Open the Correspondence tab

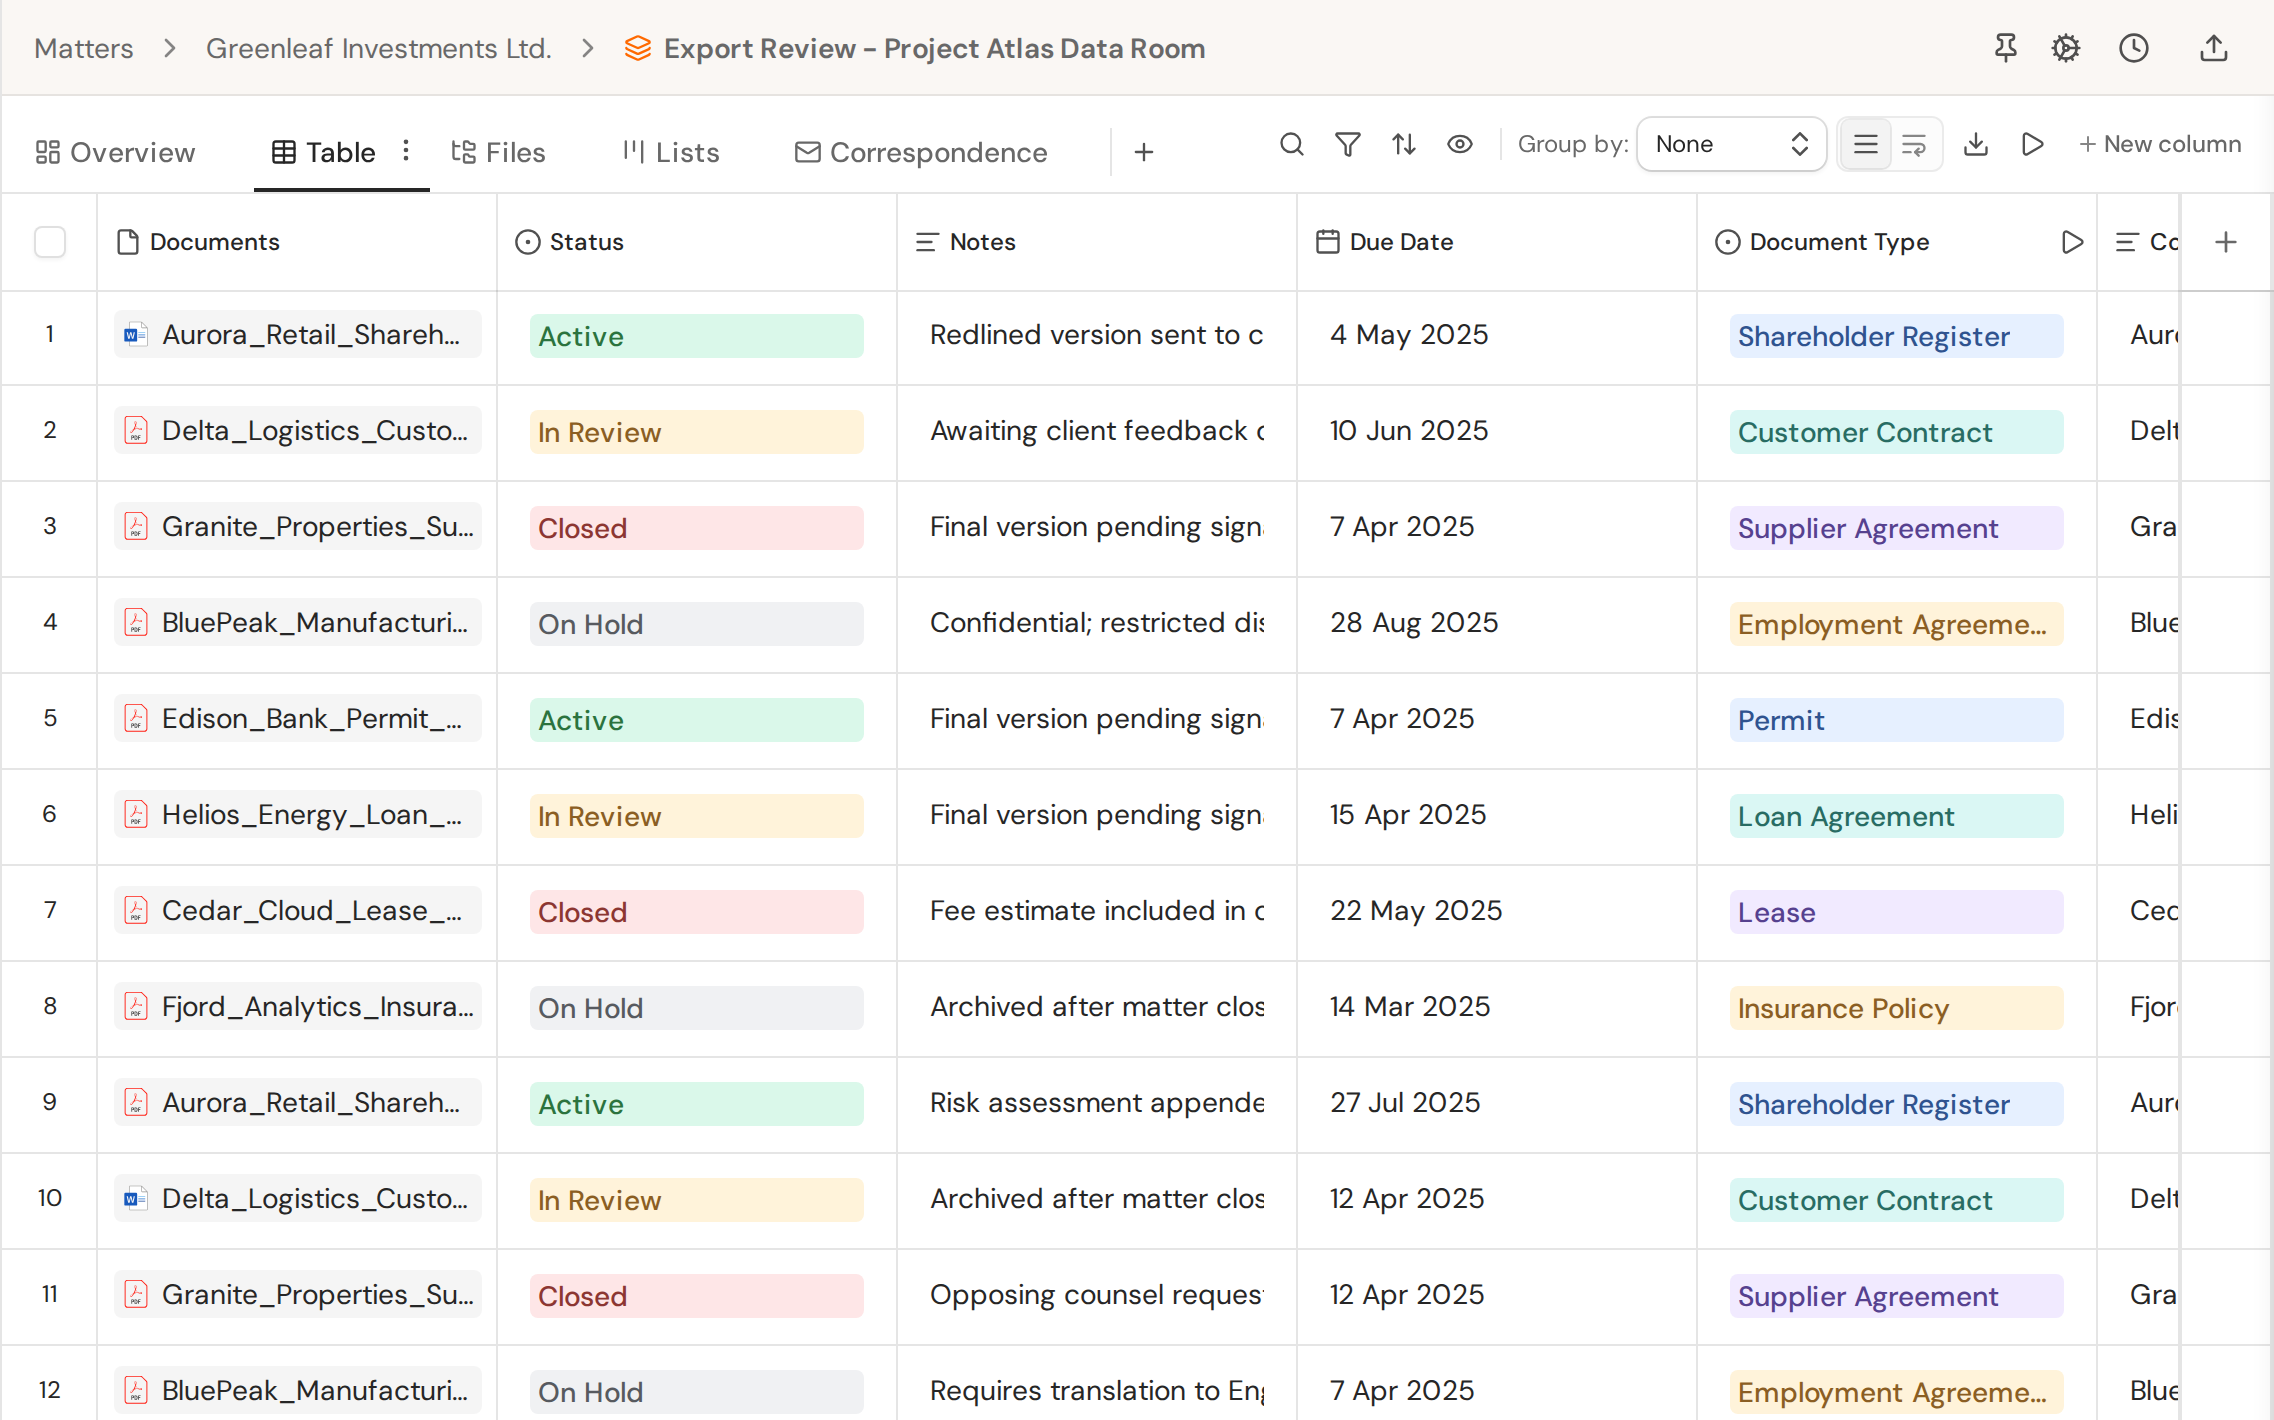[921, 152]
